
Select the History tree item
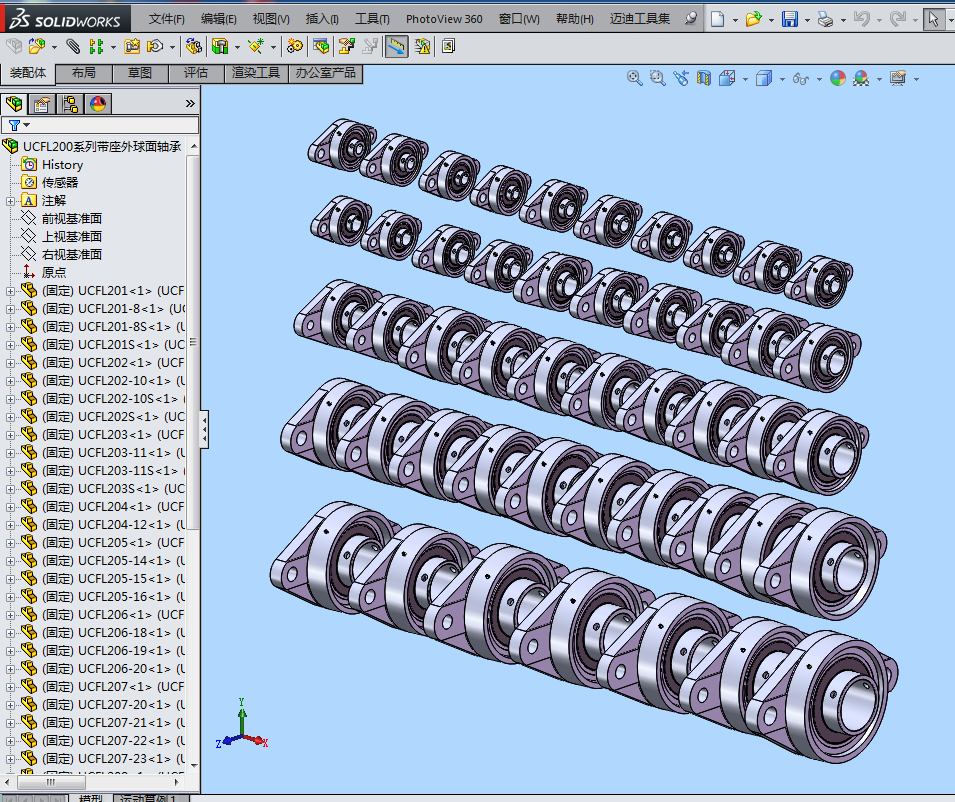pos(62,165)
